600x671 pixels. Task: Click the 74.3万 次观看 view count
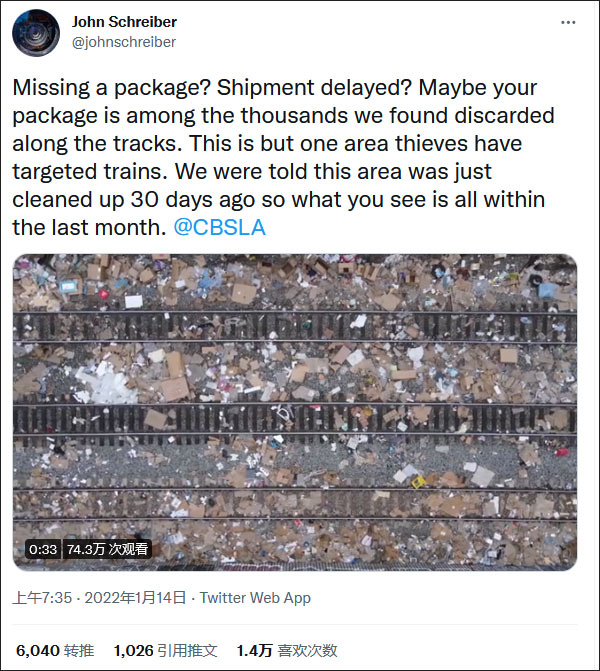coord(107,549)
